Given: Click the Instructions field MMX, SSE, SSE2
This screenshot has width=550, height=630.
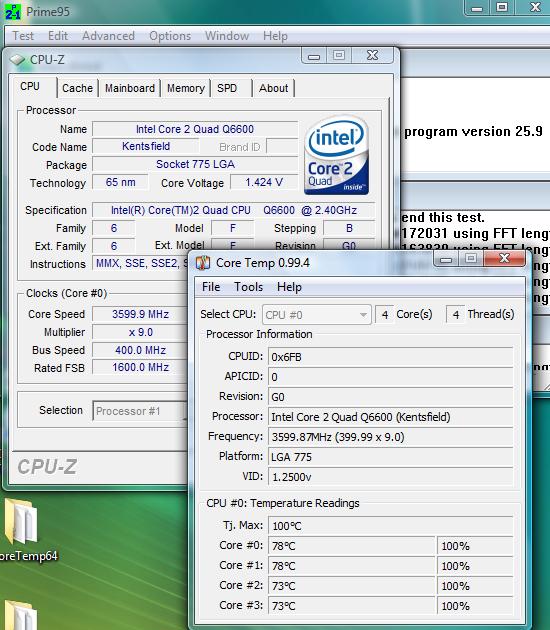Looking at the screenshot, I should coord(140,264).
